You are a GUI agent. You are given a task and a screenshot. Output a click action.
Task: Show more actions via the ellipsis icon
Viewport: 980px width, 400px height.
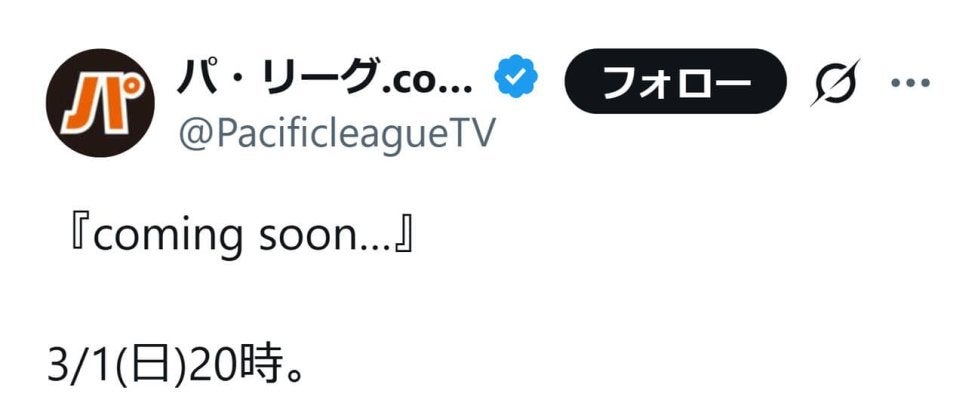(x=910, y=82)
